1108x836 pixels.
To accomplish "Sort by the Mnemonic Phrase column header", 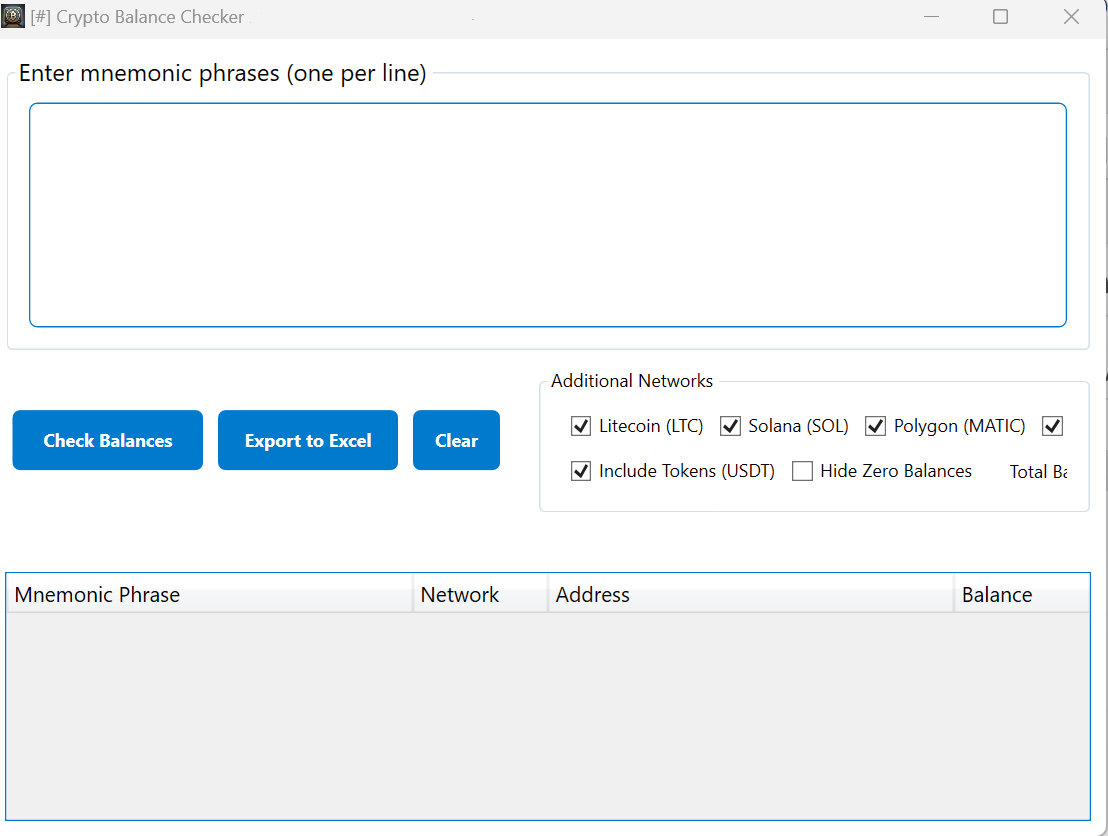I will click(x=210, y=595).
